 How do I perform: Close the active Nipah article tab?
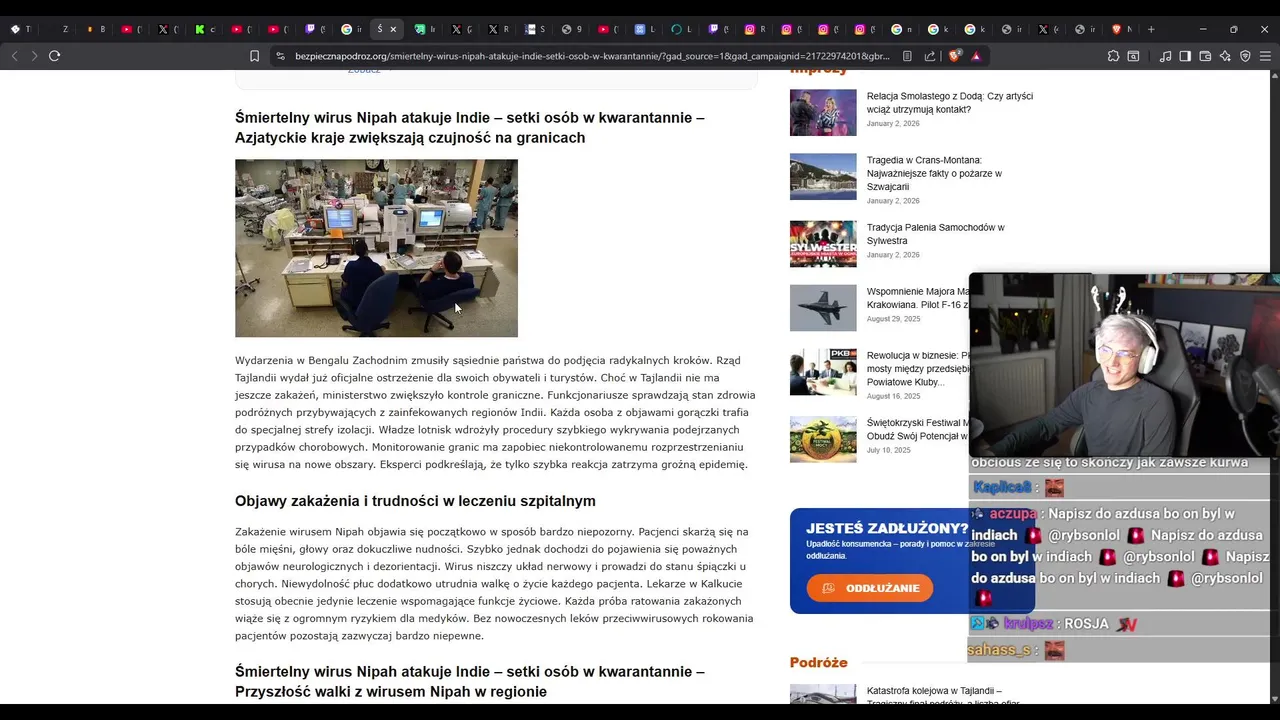pos(393,29)
